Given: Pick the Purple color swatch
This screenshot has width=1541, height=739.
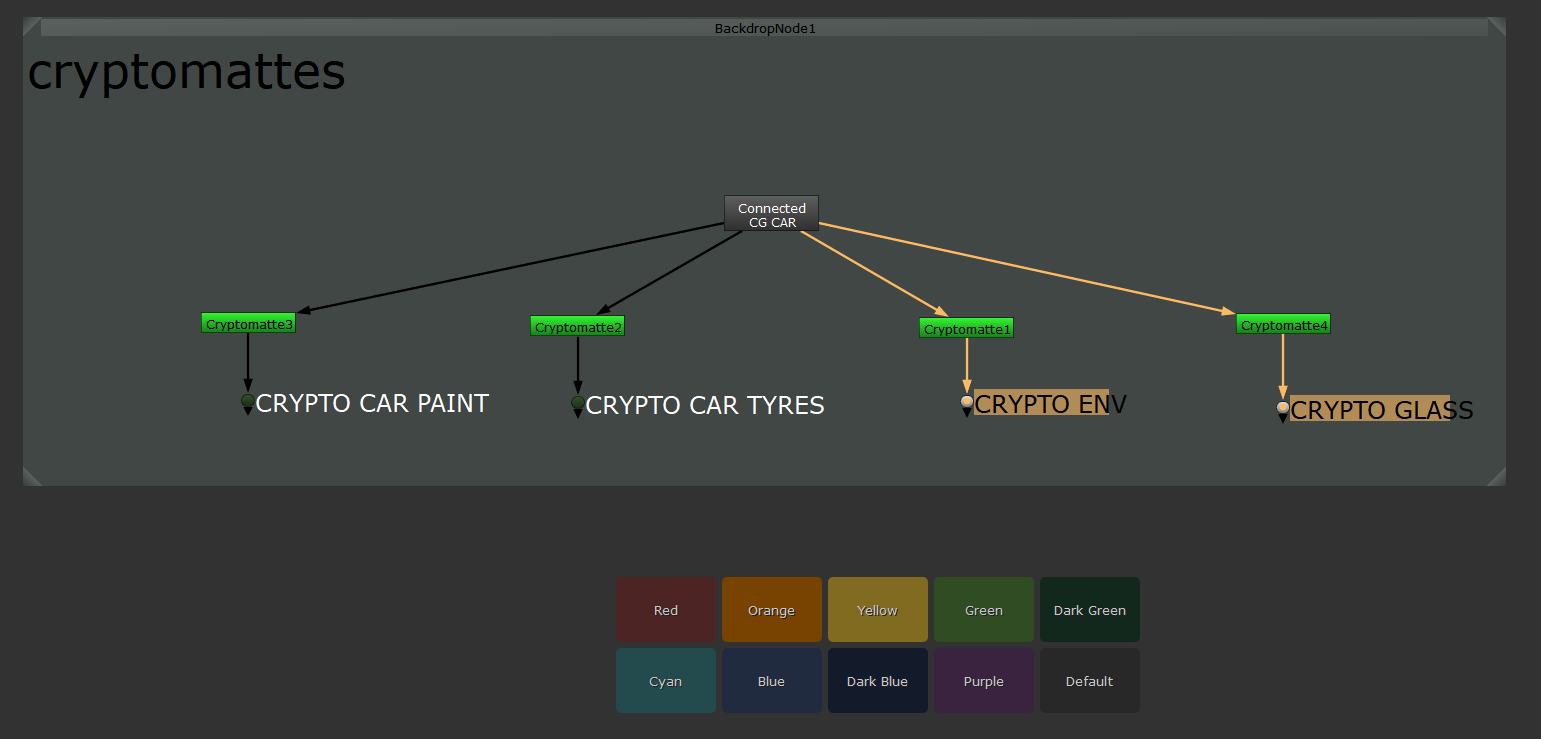Looking at the screenshot, I should pos(983,681).
